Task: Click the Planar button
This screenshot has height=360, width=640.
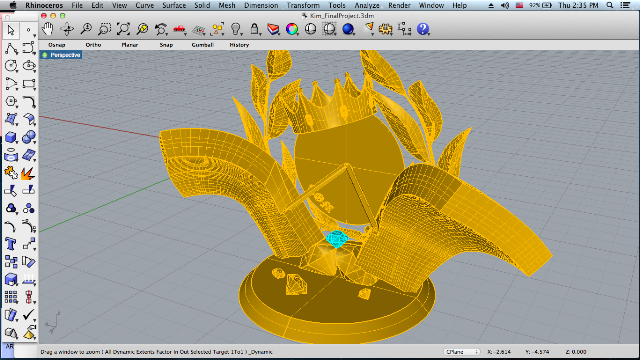Action: click(x=129, y=45)
